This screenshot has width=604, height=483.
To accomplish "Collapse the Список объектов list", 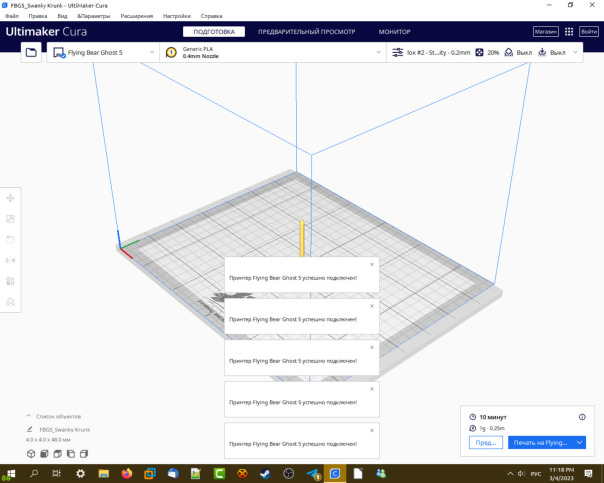I will click(29, 416).
